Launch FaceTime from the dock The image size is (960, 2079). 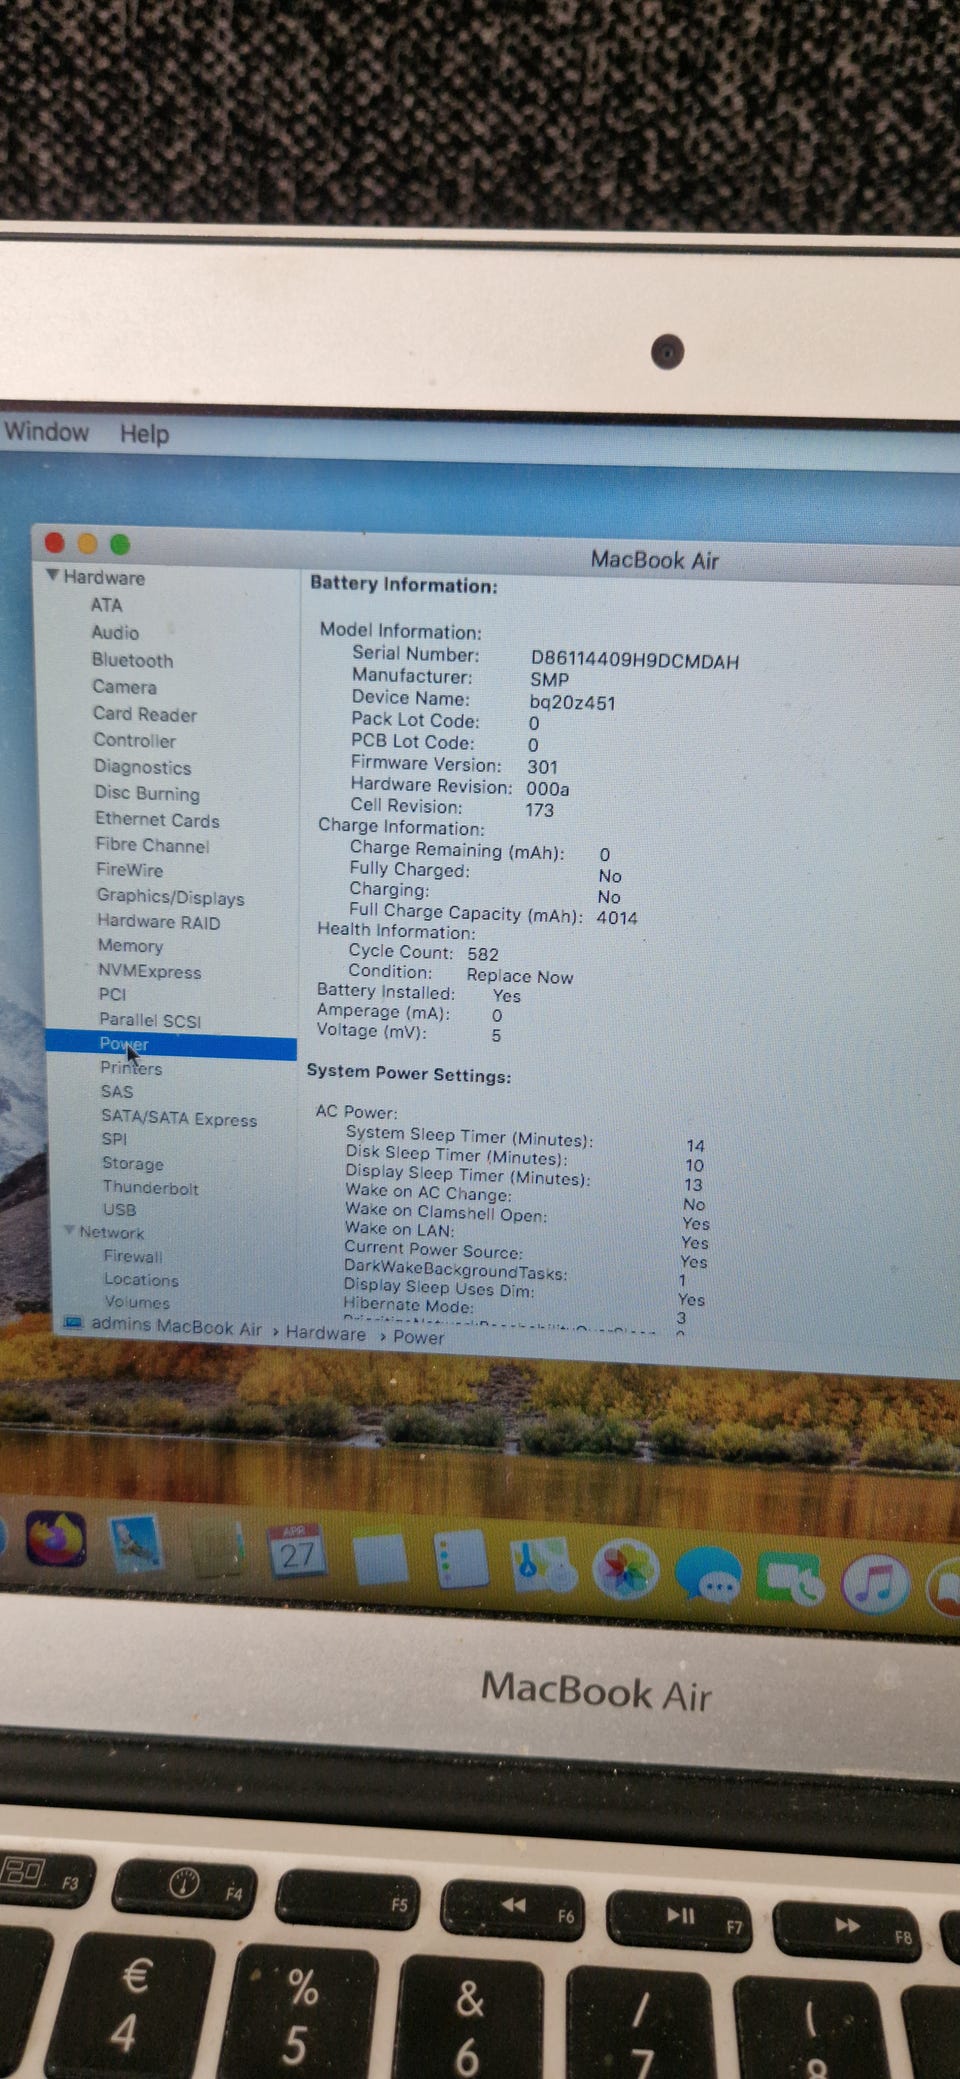point(790,1580)
